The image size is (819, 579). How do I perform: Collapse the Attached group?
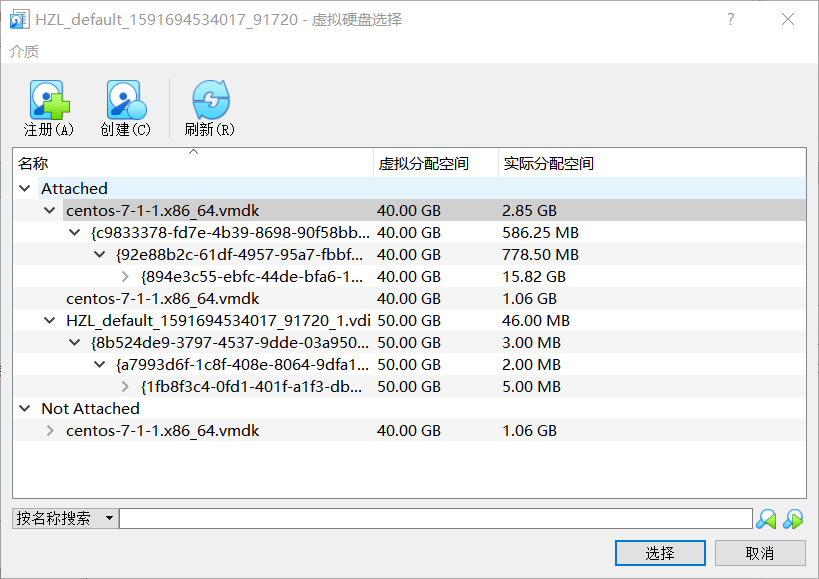25,188
